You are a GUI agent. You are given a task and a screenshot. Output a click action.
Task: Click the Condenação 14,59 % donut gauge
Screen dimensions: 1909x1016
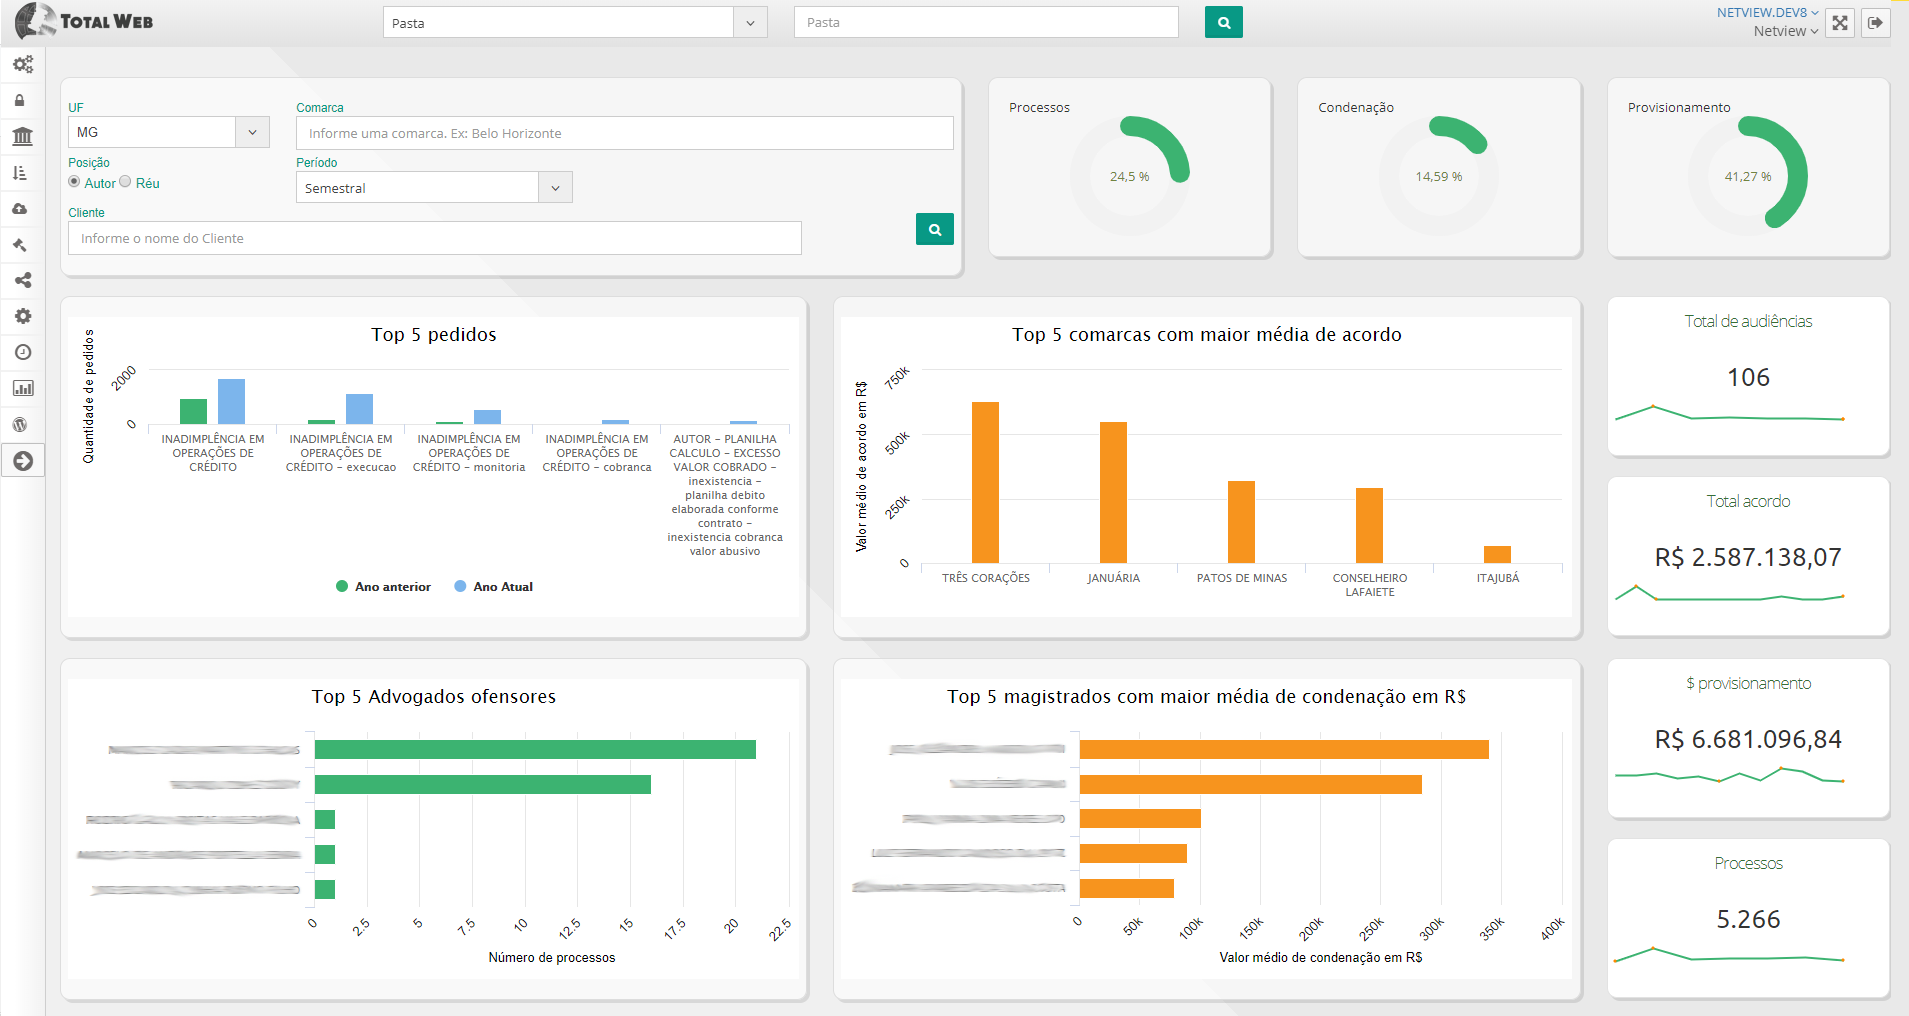(1438, 176)
